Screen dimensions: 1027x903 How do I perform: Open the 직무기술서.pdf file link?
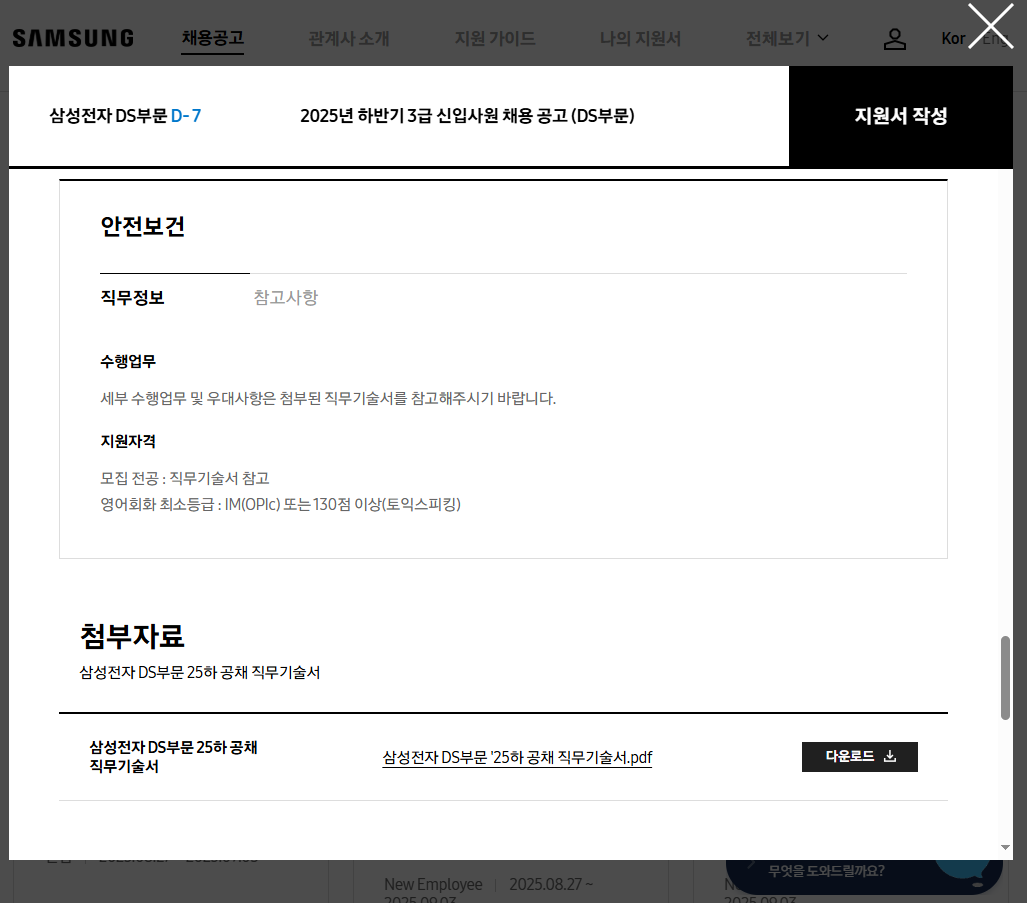pos(517,757)
